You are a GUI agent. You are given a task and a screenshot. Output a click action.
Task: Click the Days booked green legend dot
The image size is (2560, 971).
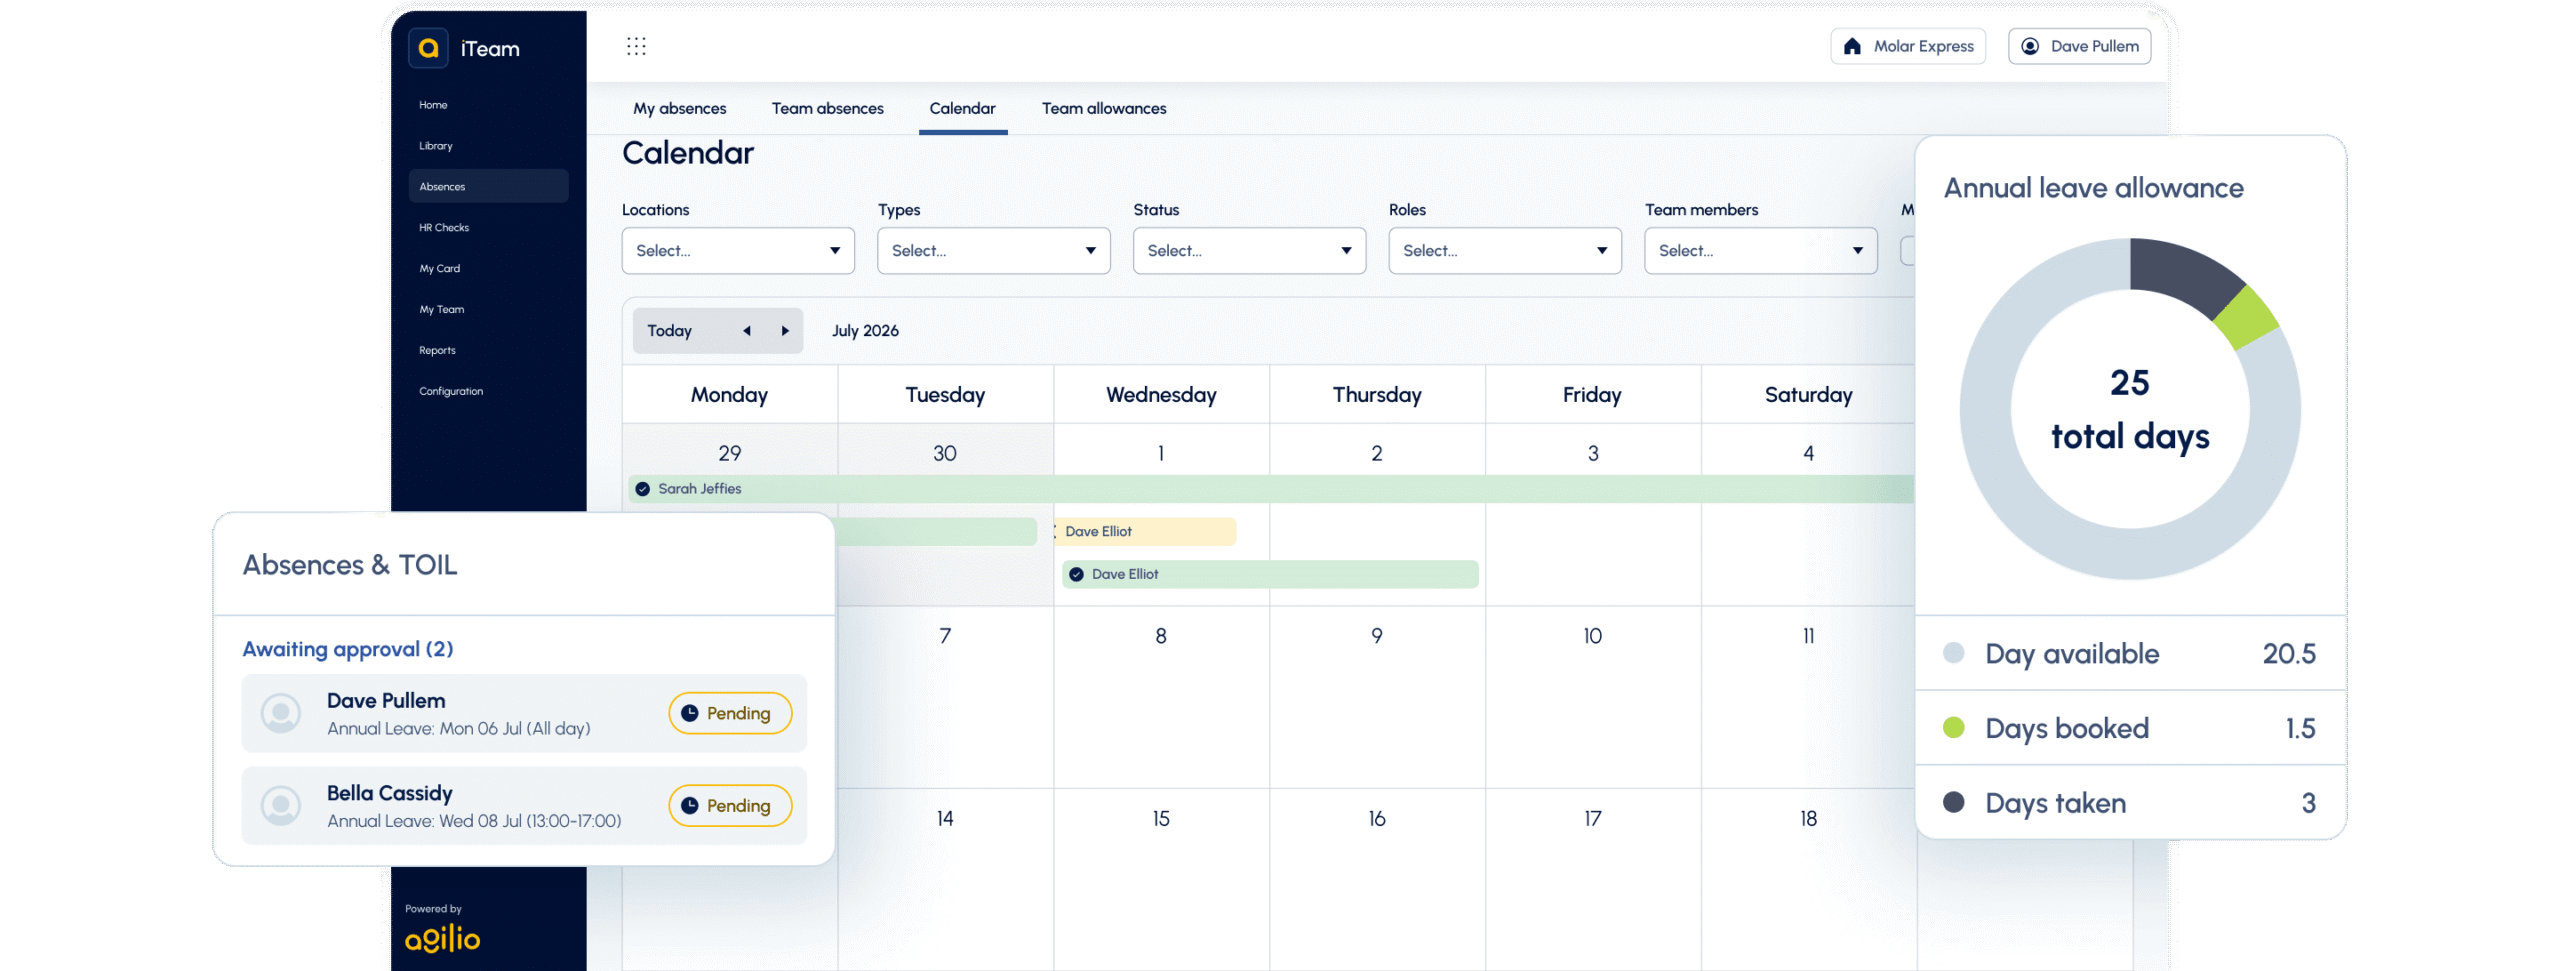[1953, 727]
